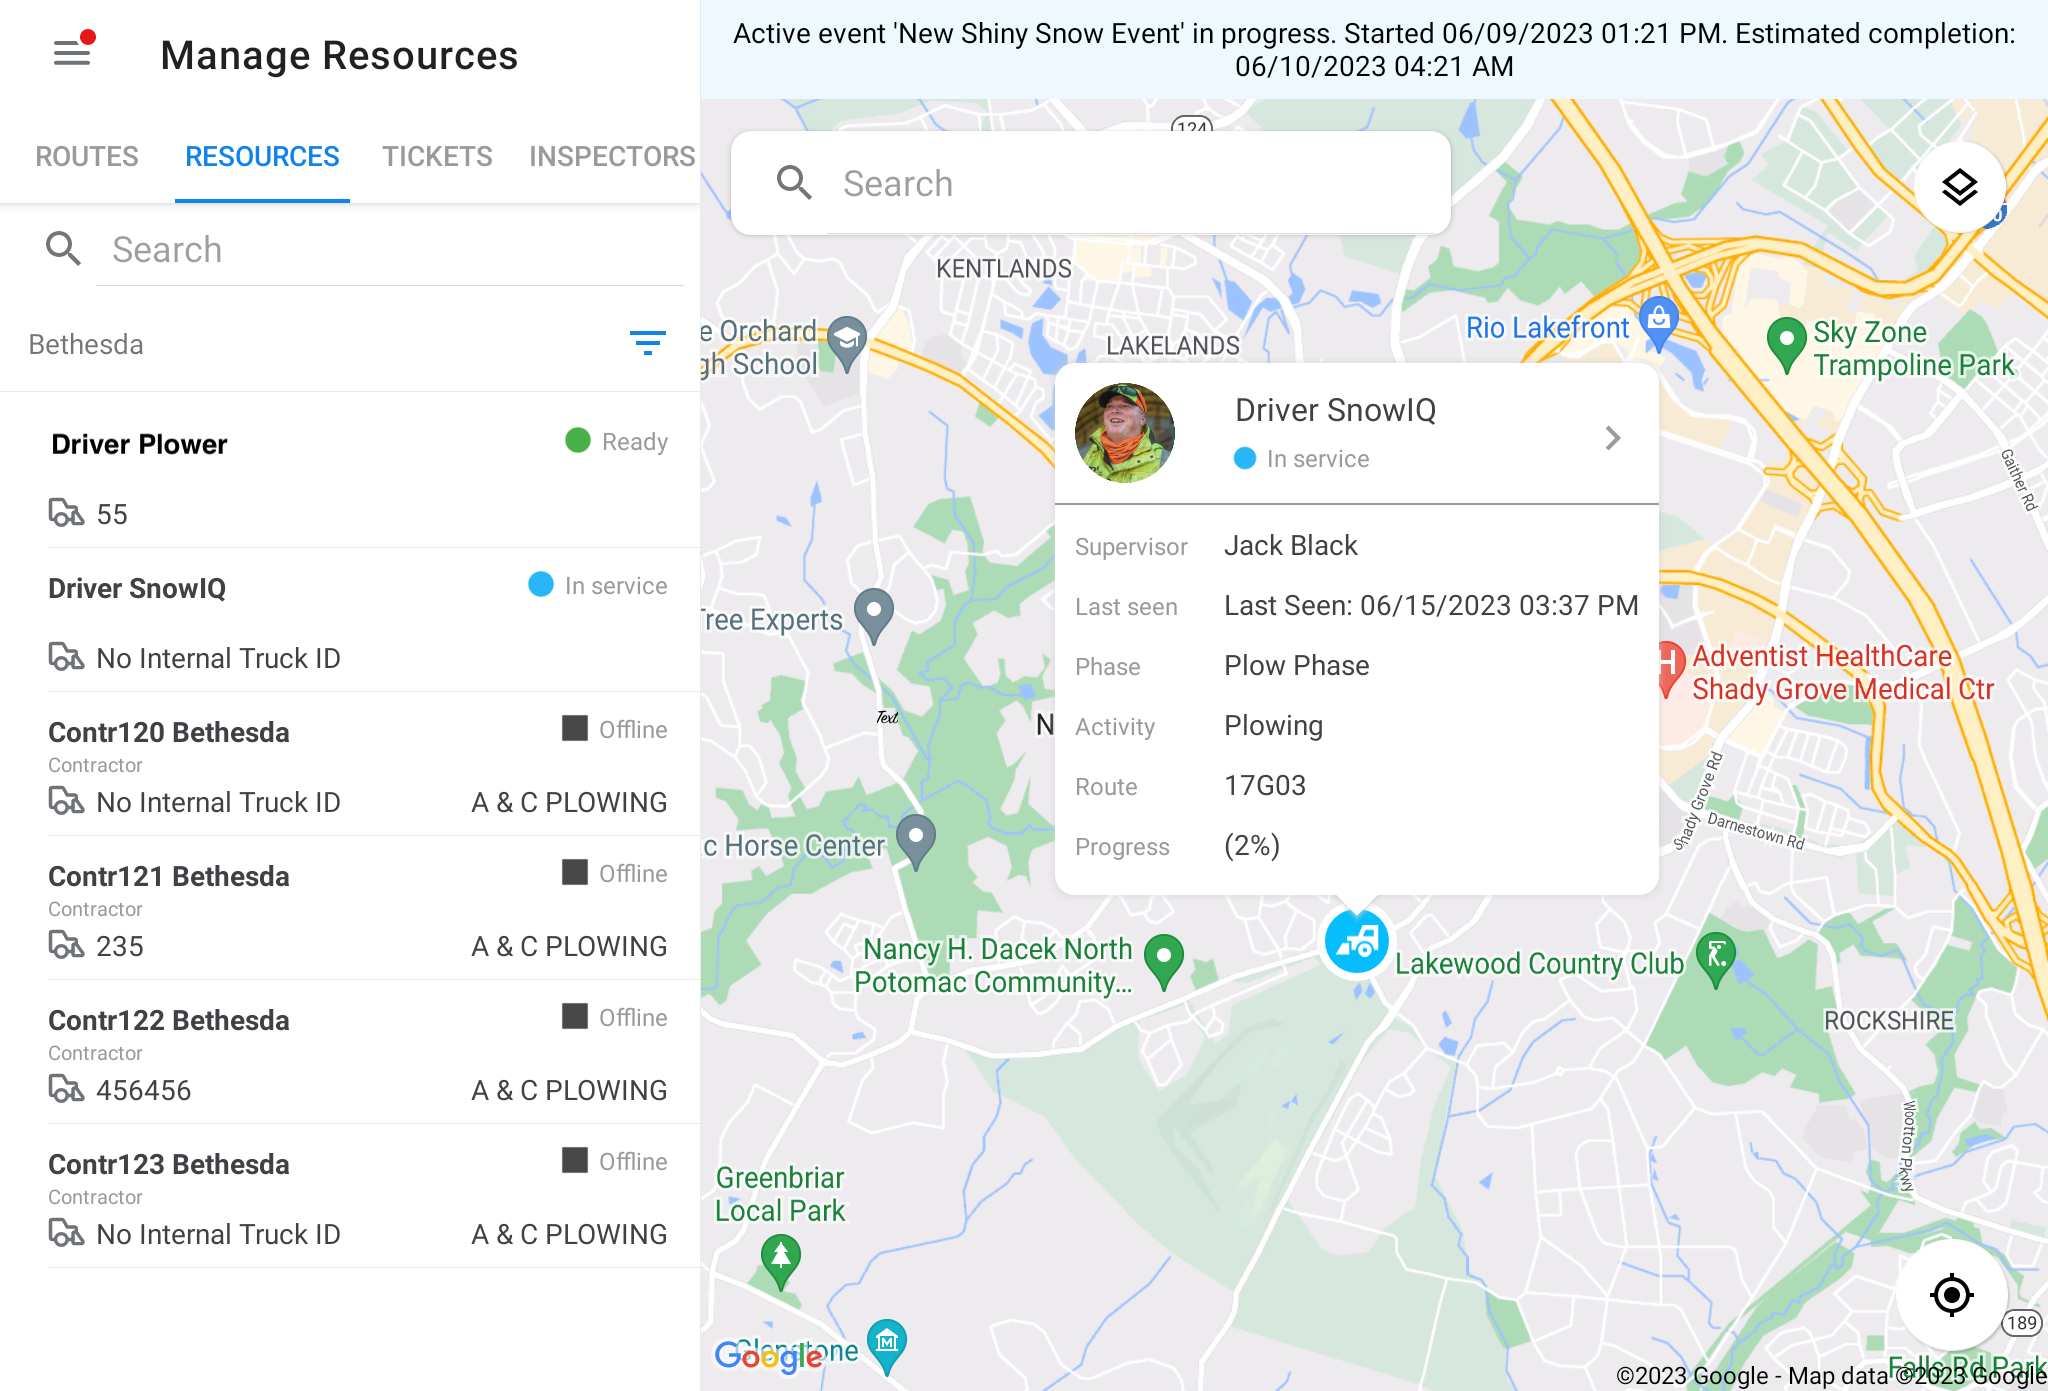This screenshot has height=1391, width=2048.
Task: Click the resources list search field
Action: click(390, 250)
